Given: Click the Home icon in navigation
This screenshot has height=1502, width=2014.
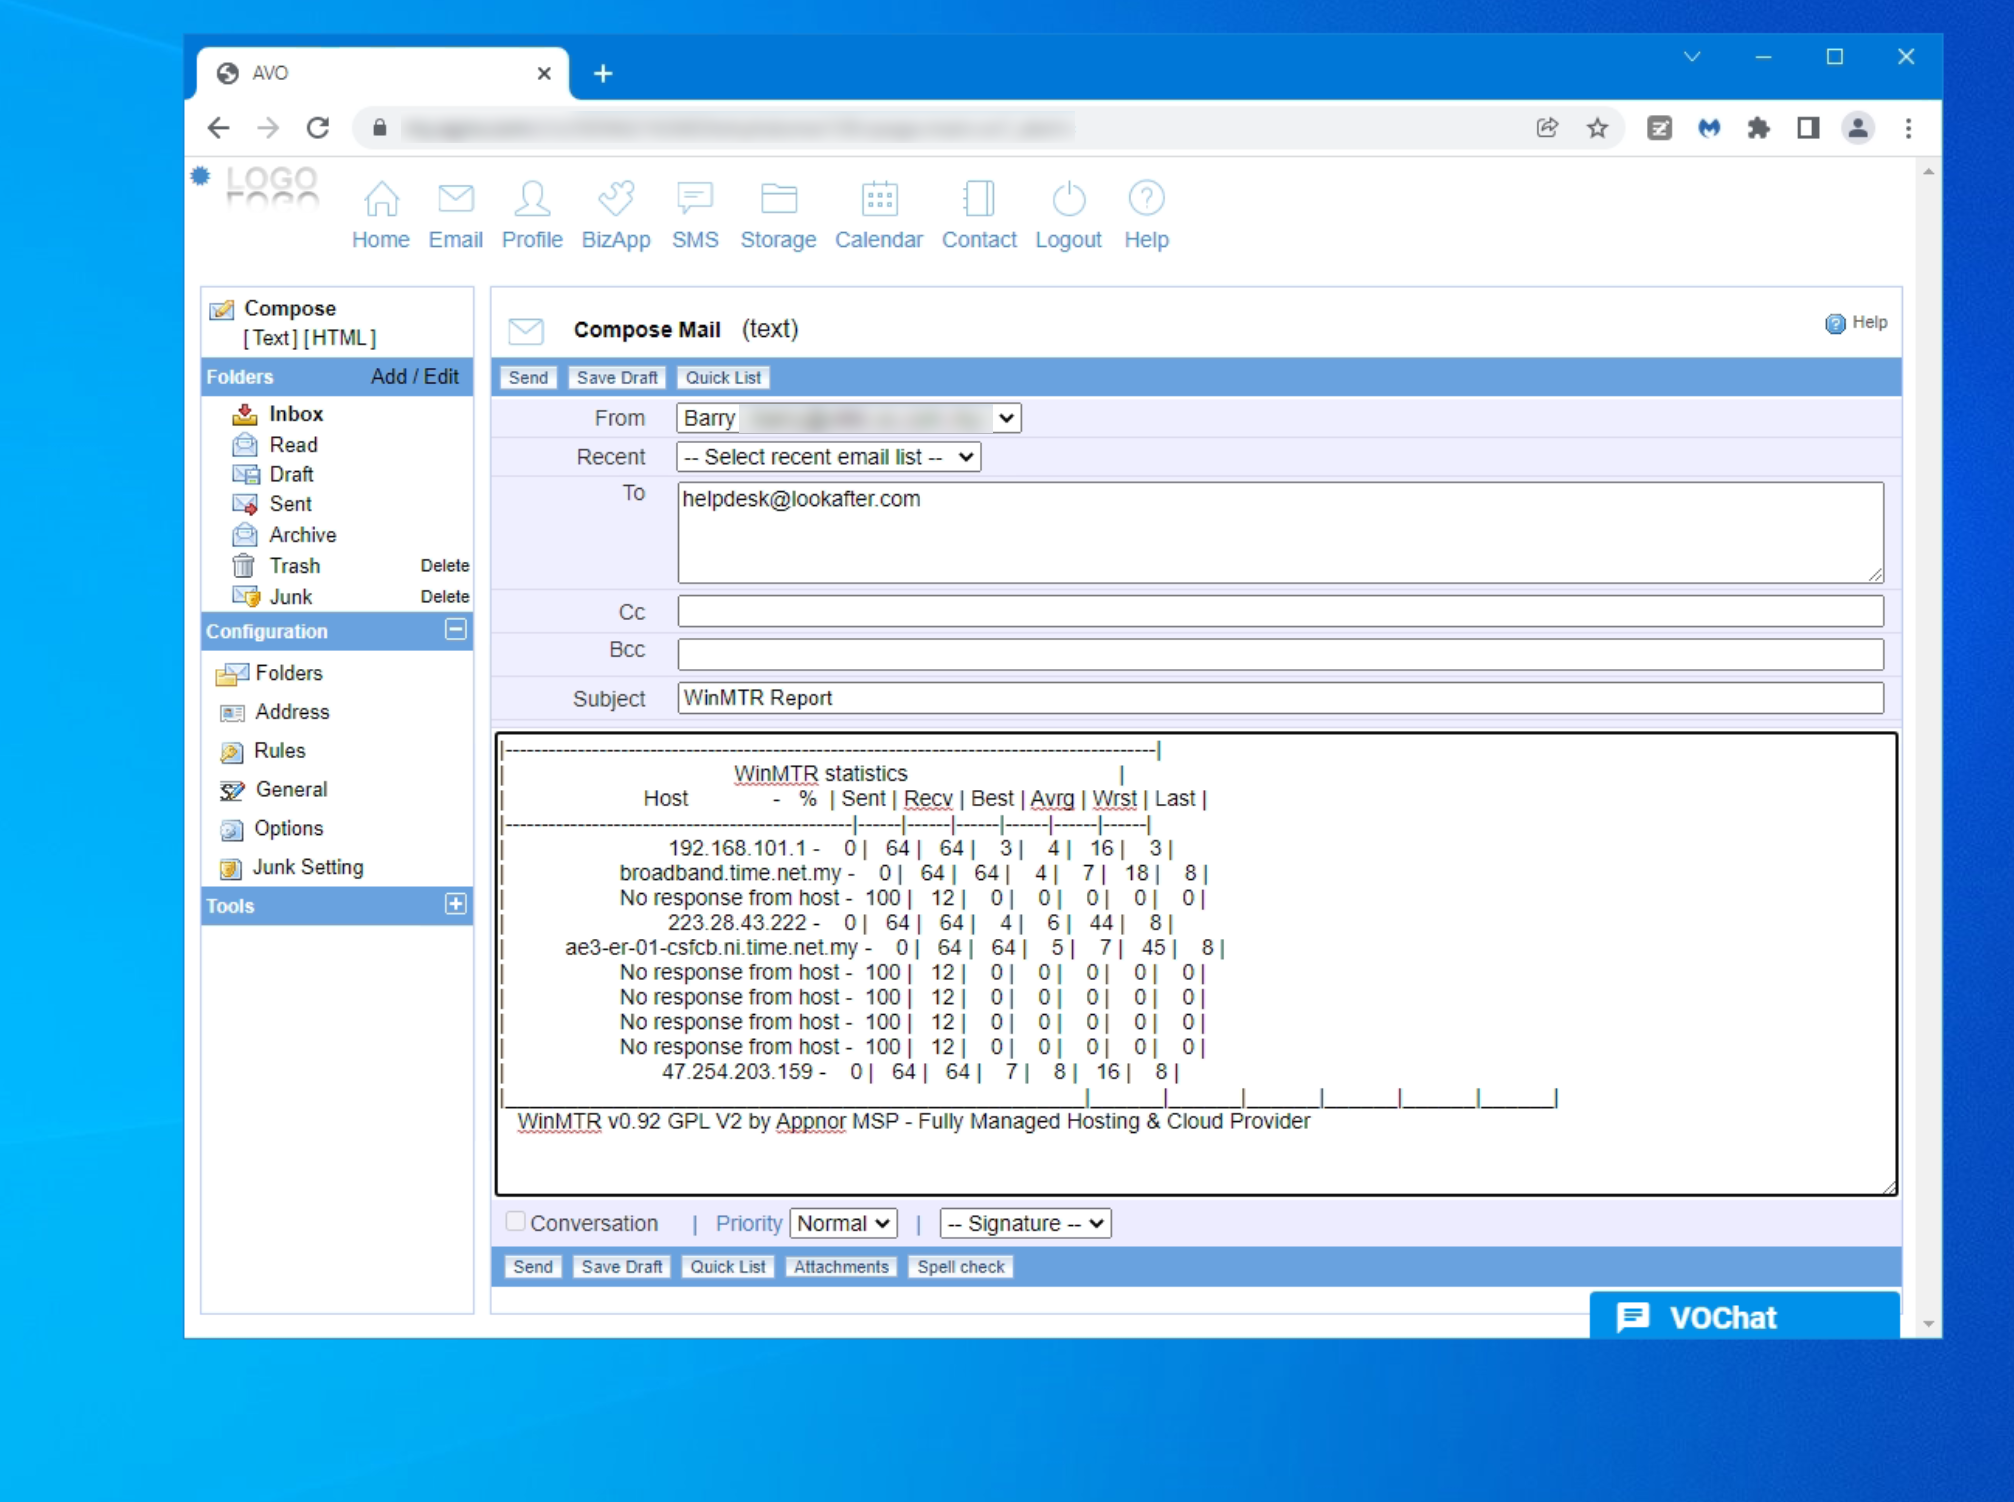Looking at the screenshot, I should tap(381, 199).
